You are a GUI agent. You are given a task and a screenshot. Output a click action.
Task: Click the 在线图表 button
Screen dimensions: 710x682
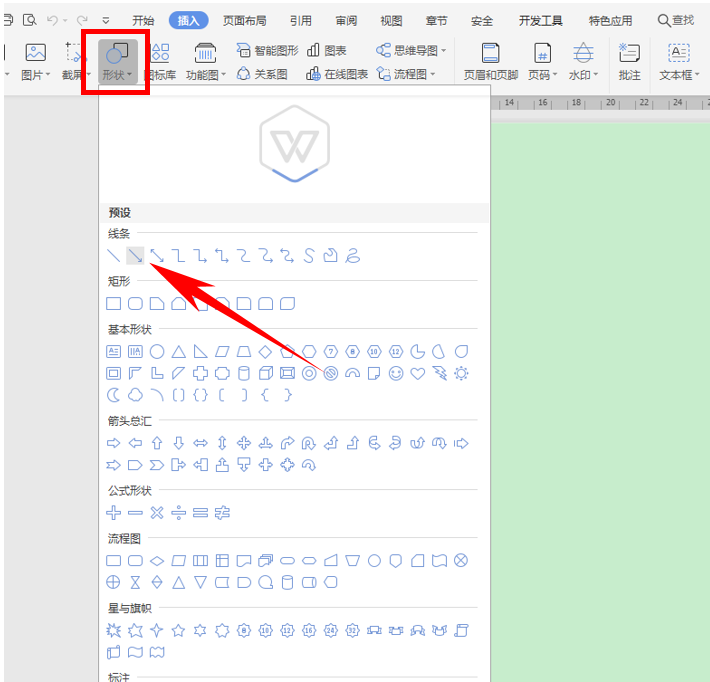tap(337, 74)
